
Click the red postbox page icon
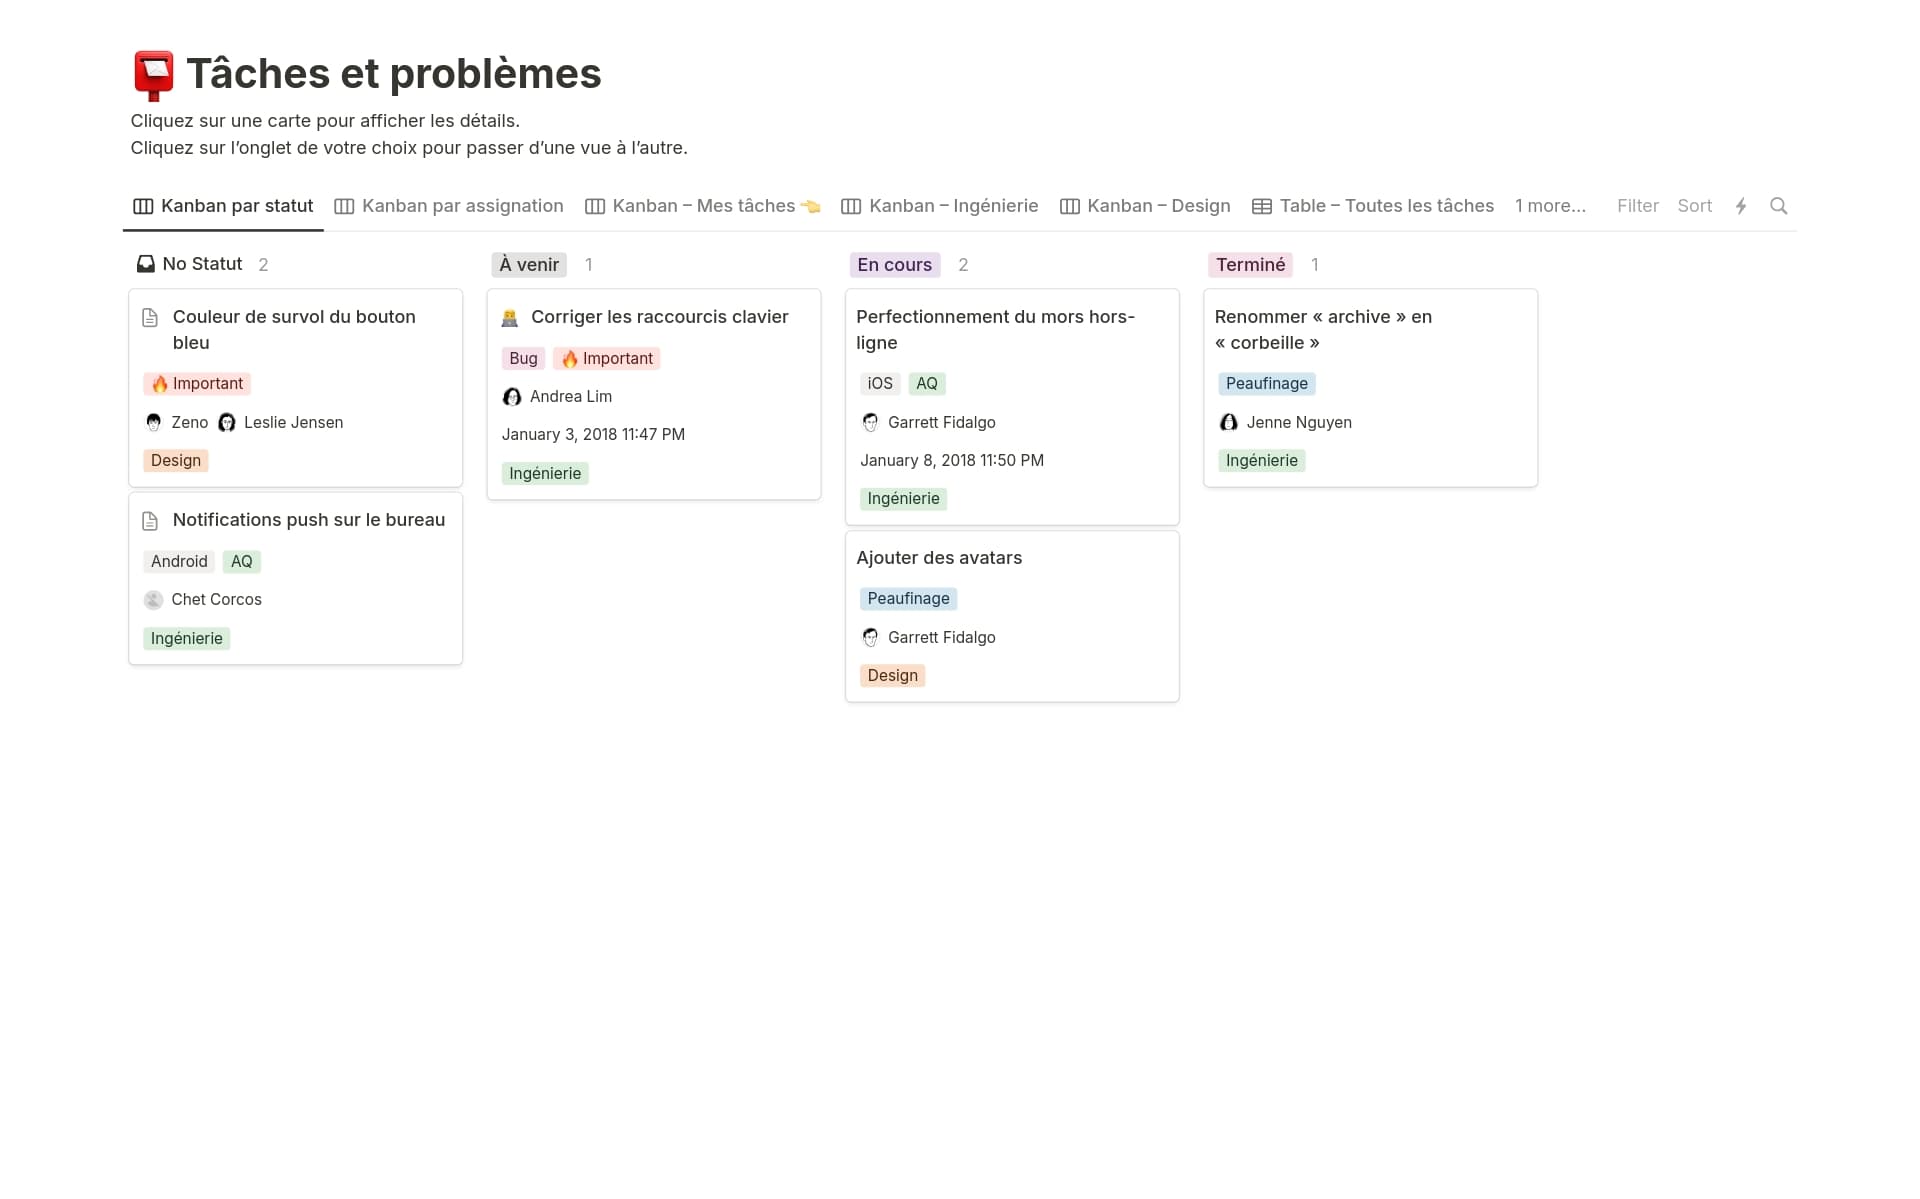coord(153,75)
